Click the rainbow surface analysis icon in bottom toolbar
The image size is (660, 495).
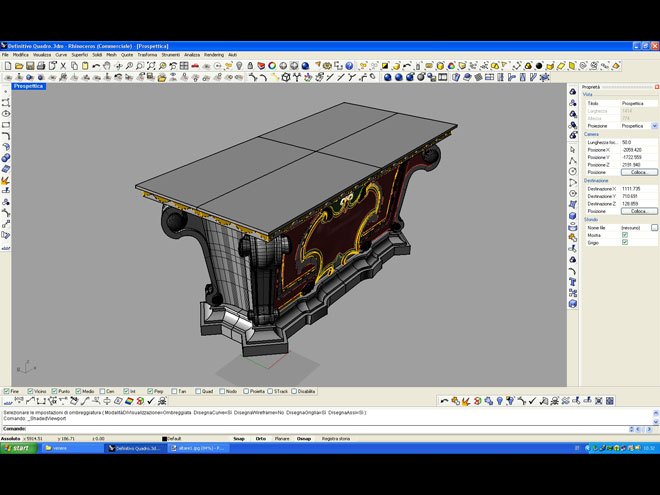129,401
